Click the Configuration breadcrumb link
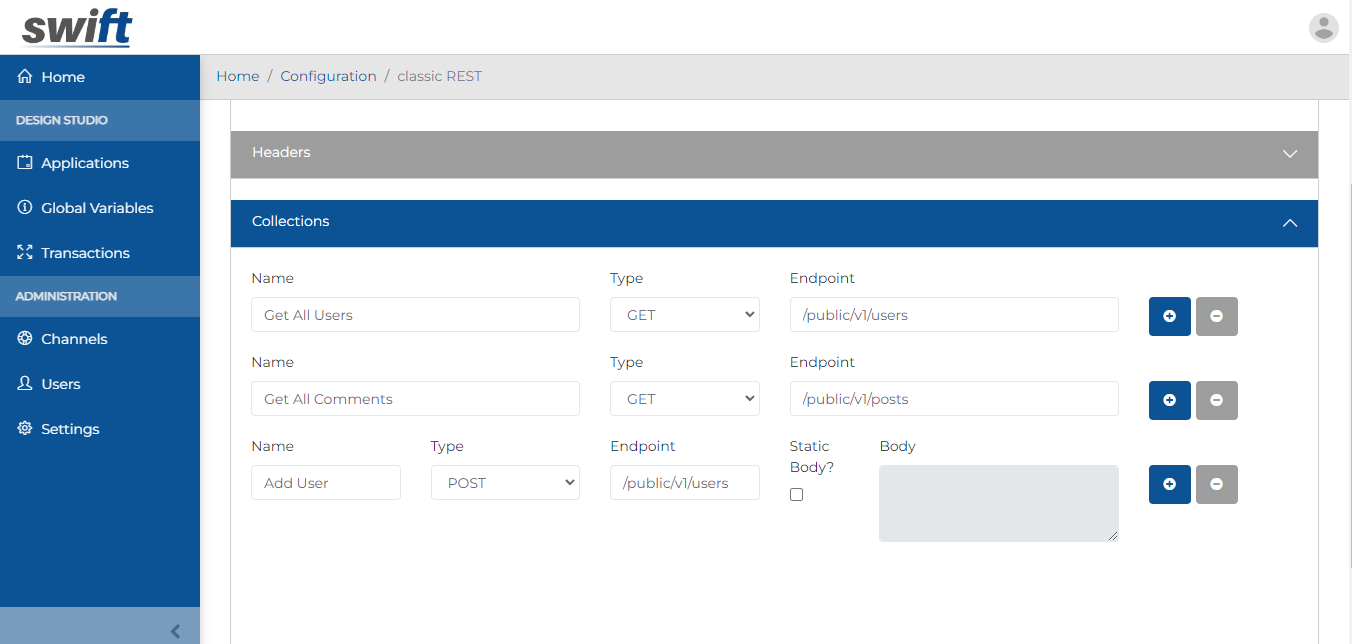This screenshot has width=1352, height=644. coord(328,76)
